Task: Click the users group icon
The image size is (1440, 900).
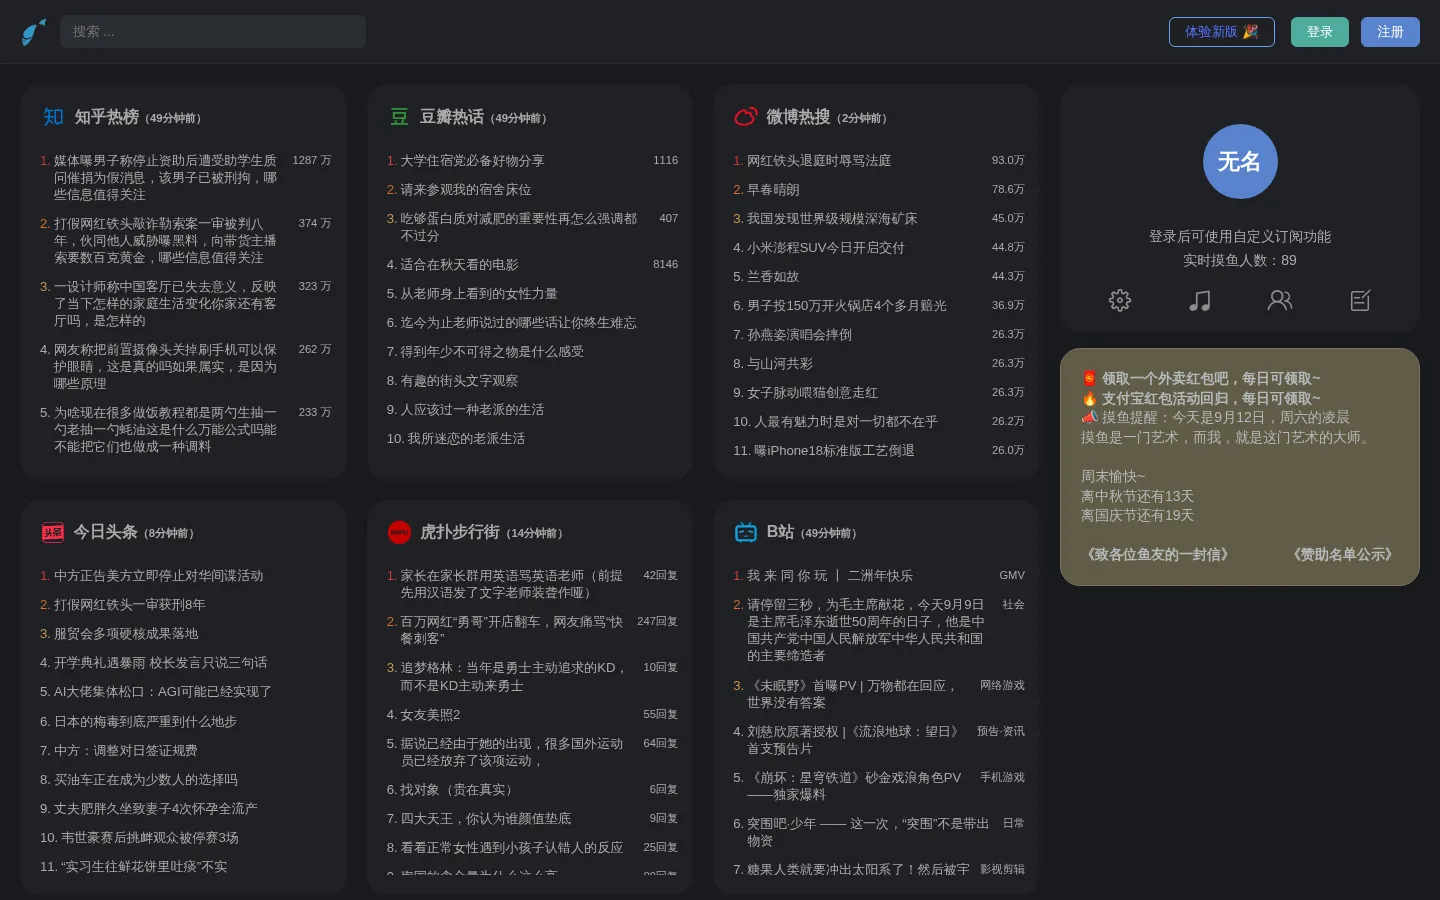Action: click(x=1280, y=300)
